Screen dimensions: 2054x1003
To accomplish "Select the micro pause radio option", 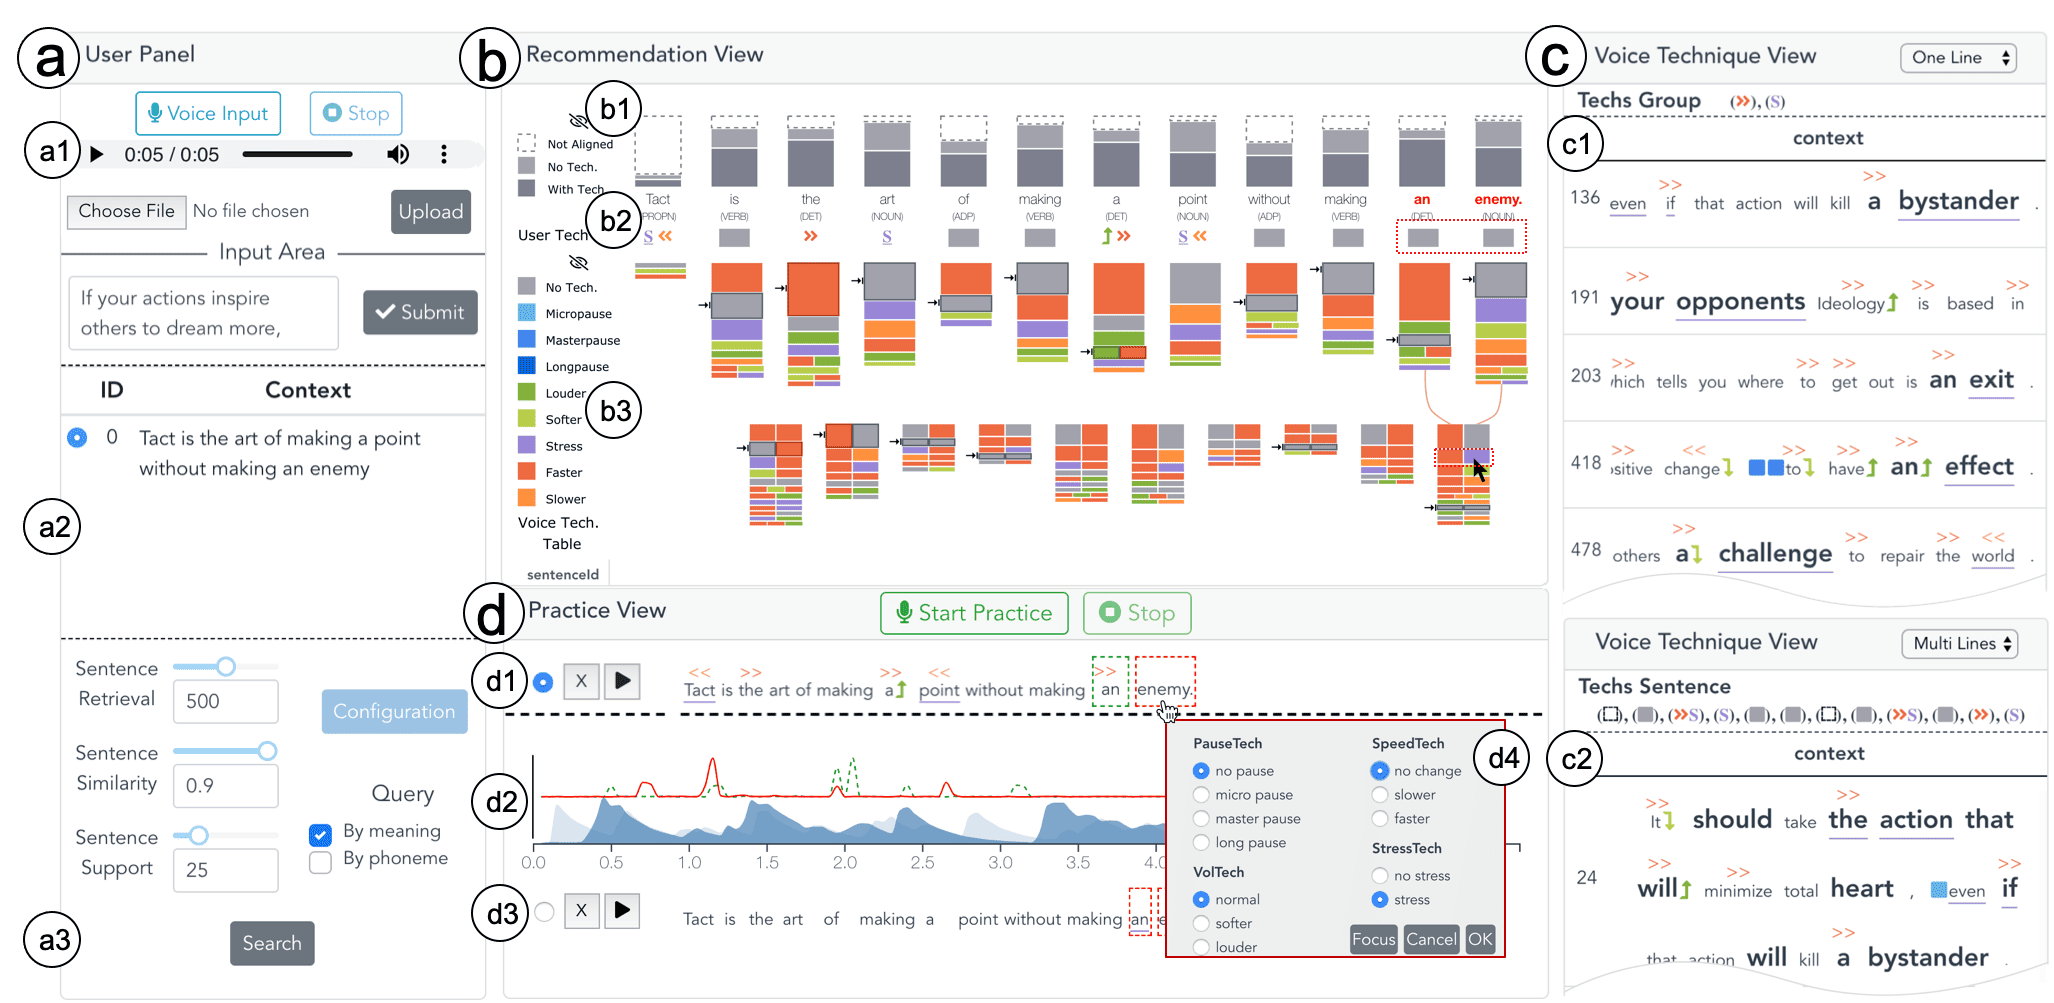I will pos(1201,795).
